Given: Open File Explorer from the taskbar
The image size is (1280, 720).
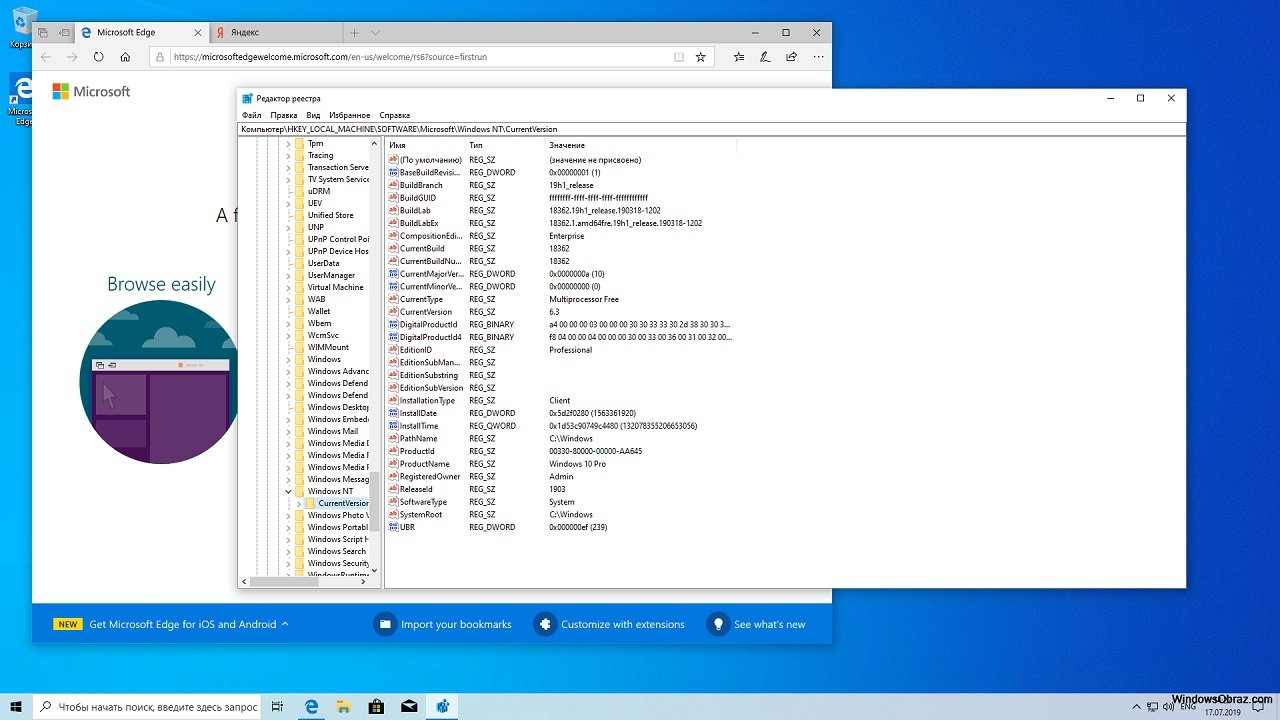Looking at the screenshot, I should tap(343, 706).
